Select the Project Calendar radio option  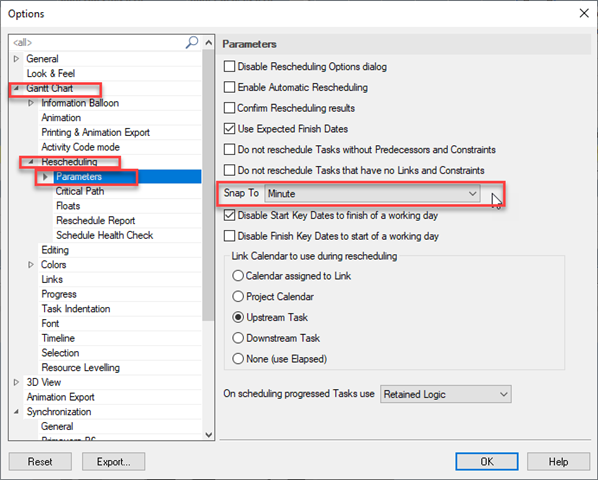[238, 296]
